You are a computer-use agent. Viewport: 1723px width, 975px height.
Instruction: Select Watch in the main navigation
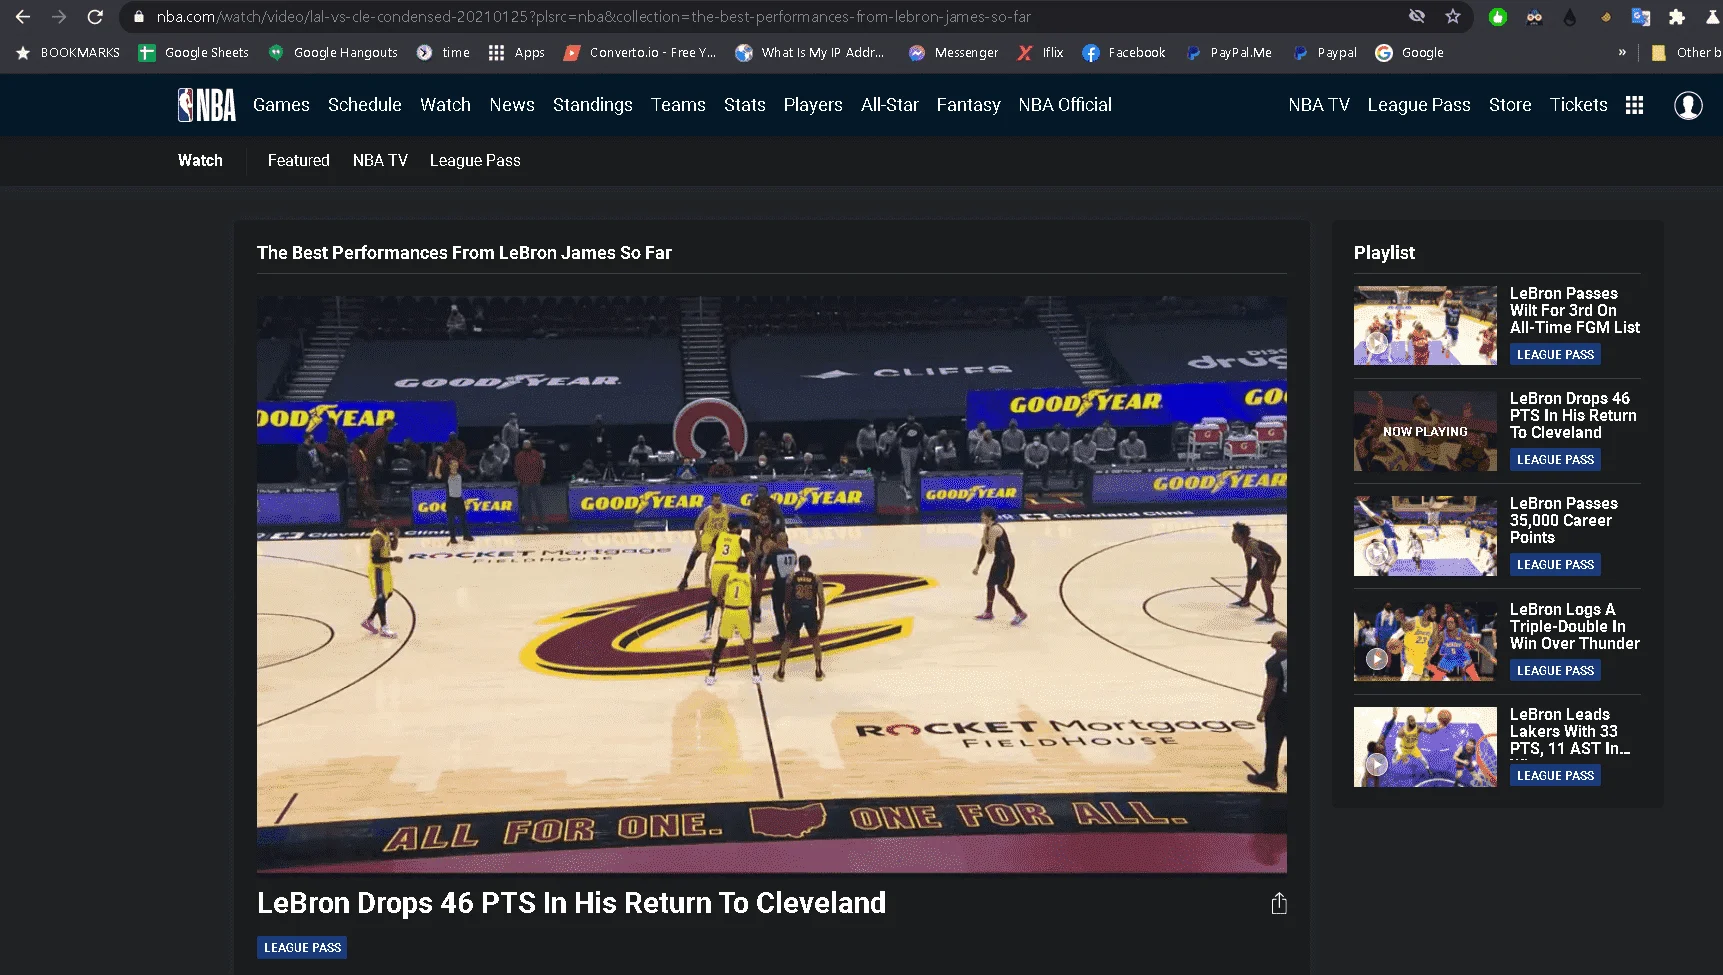click(x=445, y=105)
